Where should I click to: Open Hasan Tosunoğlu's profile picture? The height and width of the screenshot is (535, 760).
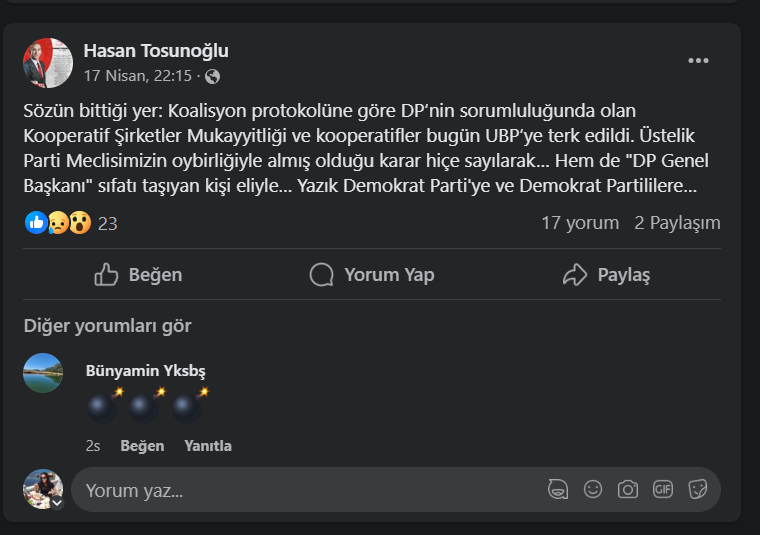(x=48, y=63)
